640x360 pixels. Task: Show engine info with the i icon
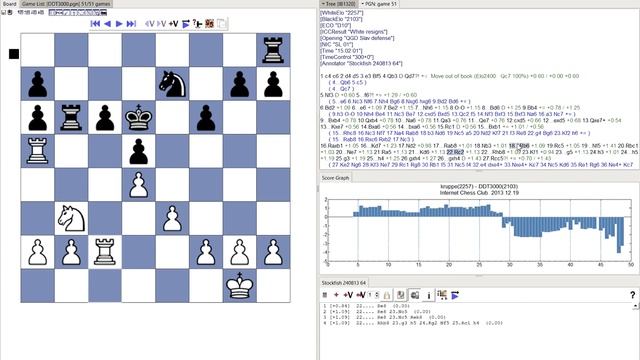pyautogui.click(x=429, y=295)
